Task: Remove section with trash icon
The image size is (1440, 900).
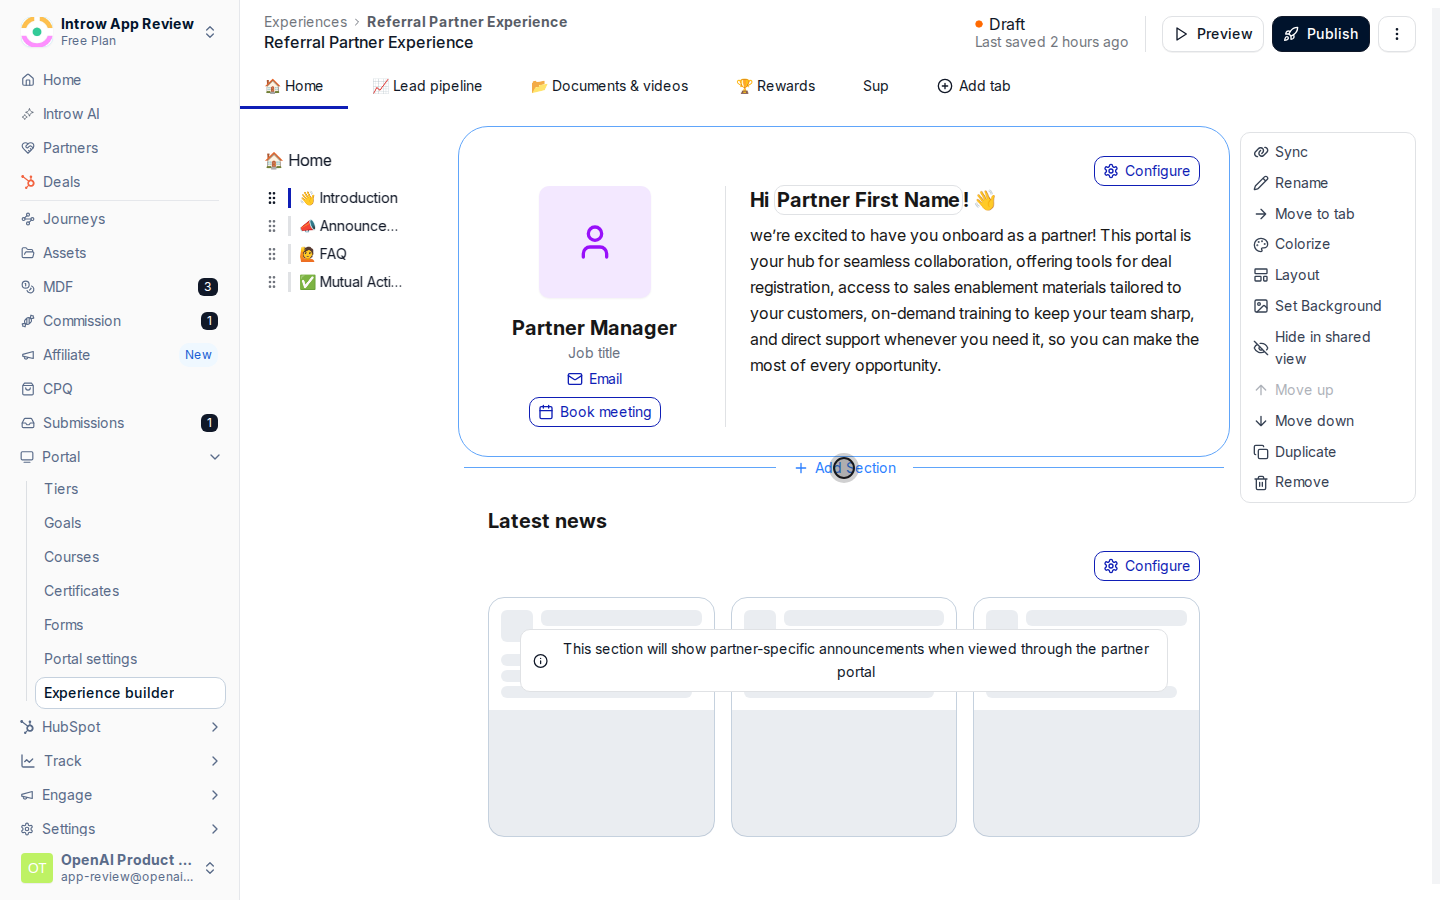Action: 1291,482
